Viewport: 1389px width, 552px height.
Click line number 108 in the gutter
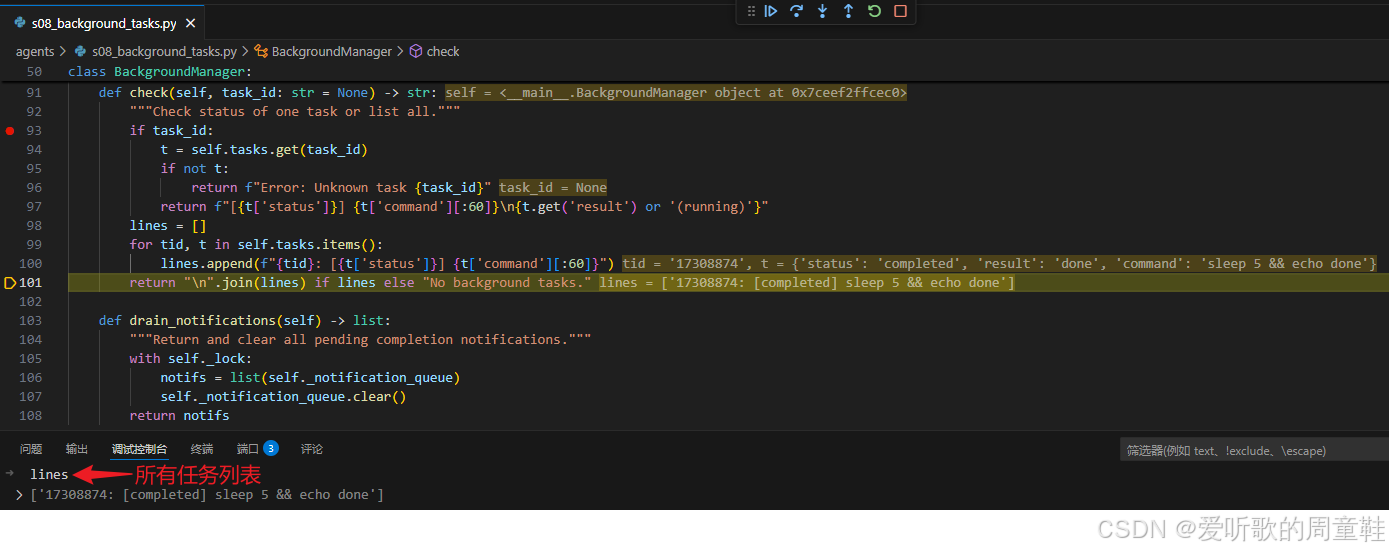click(30, 416)
